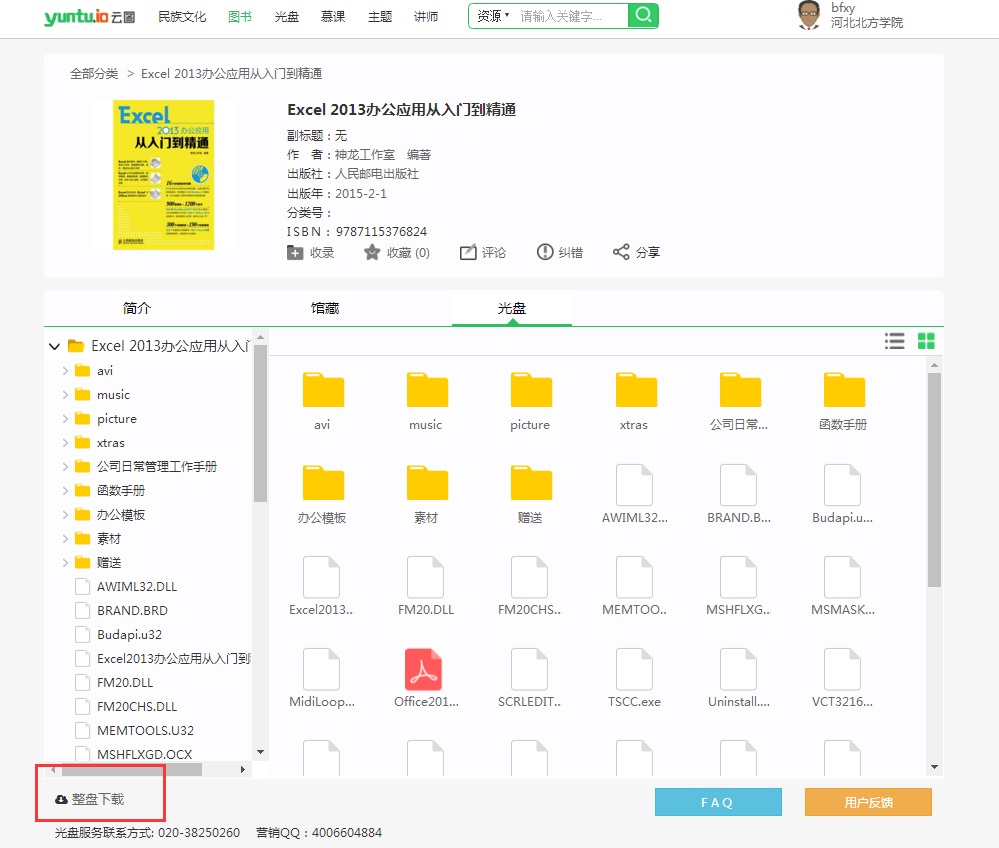Select the BRAND.B... file icon in grid

[x=738, y=485]
